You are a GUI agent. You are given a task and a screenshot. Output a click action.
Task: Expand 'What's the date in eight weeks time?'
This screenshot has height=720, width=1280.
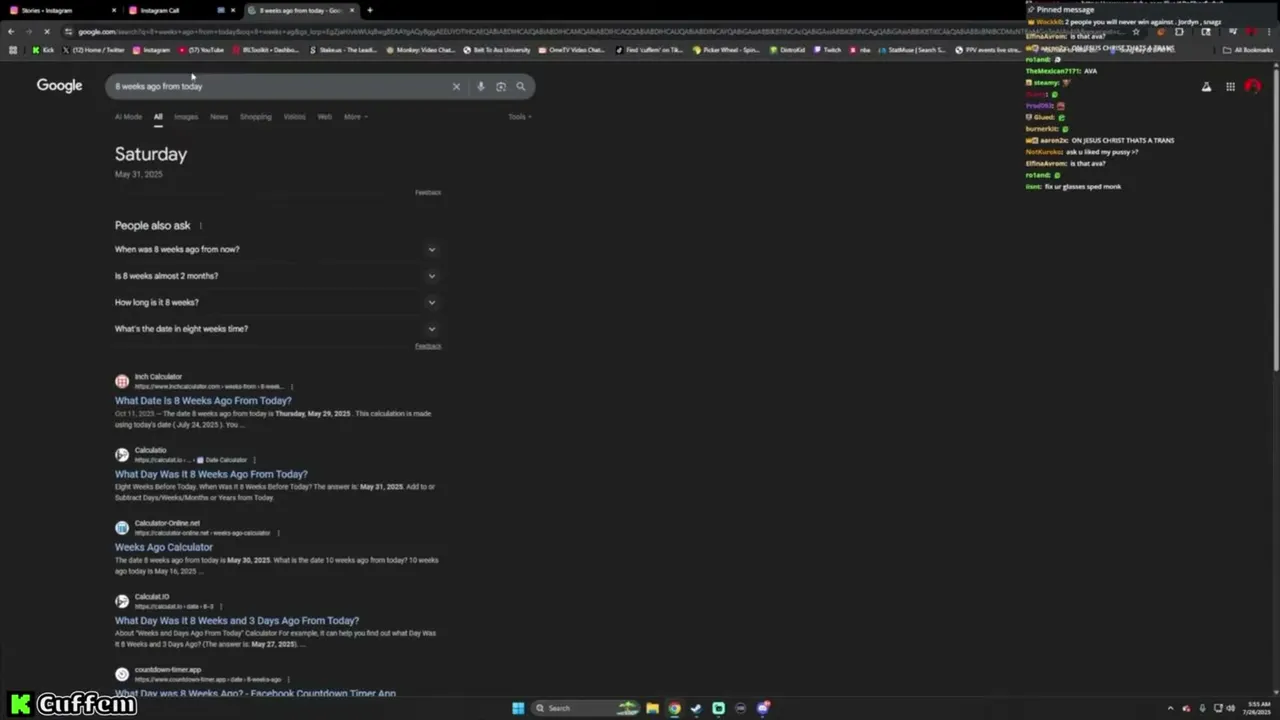tap(278, 329)
